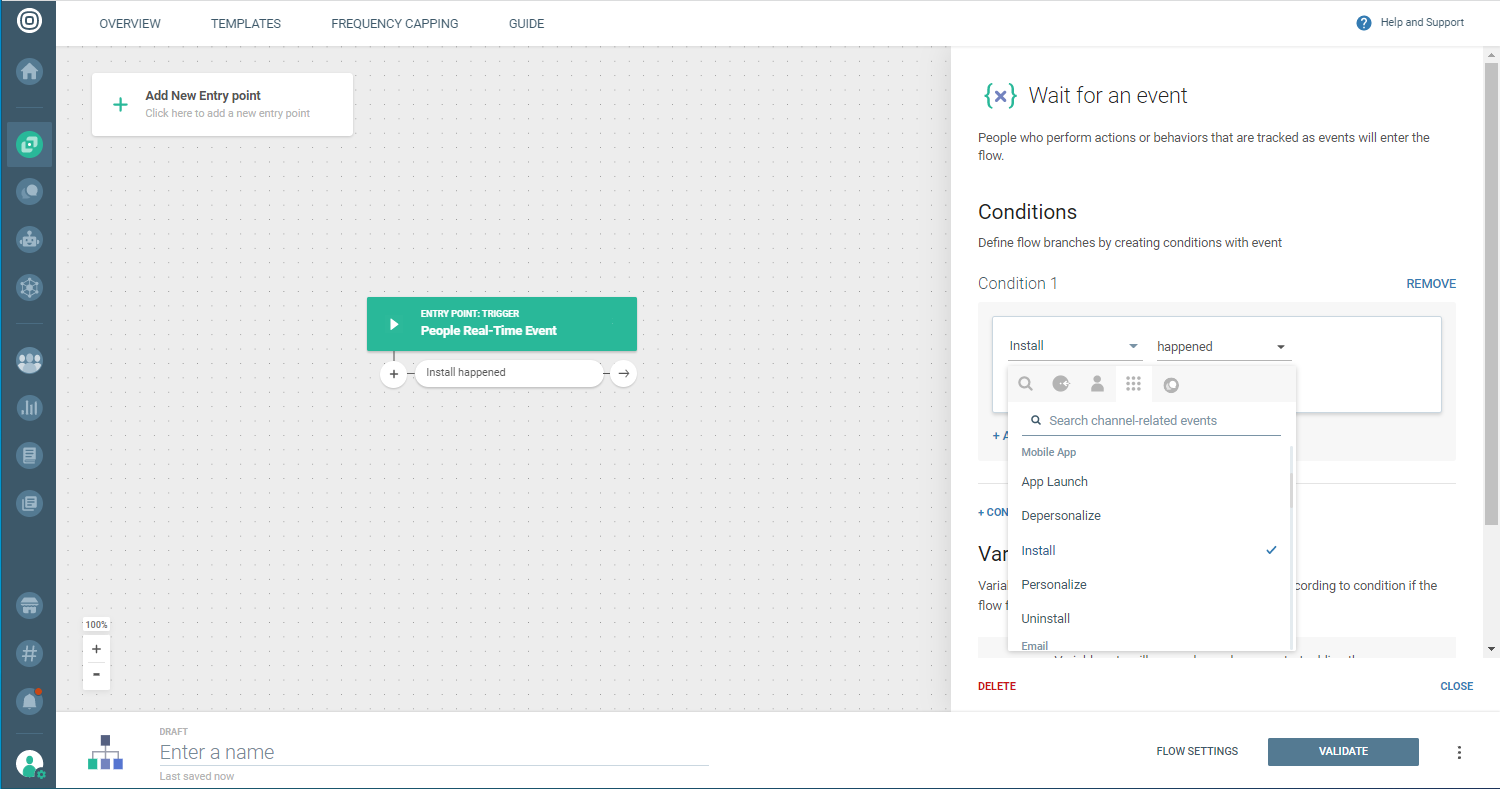Select the Personalize event option
This screenshot has width=1500, height=789.
coord(1054,585)
